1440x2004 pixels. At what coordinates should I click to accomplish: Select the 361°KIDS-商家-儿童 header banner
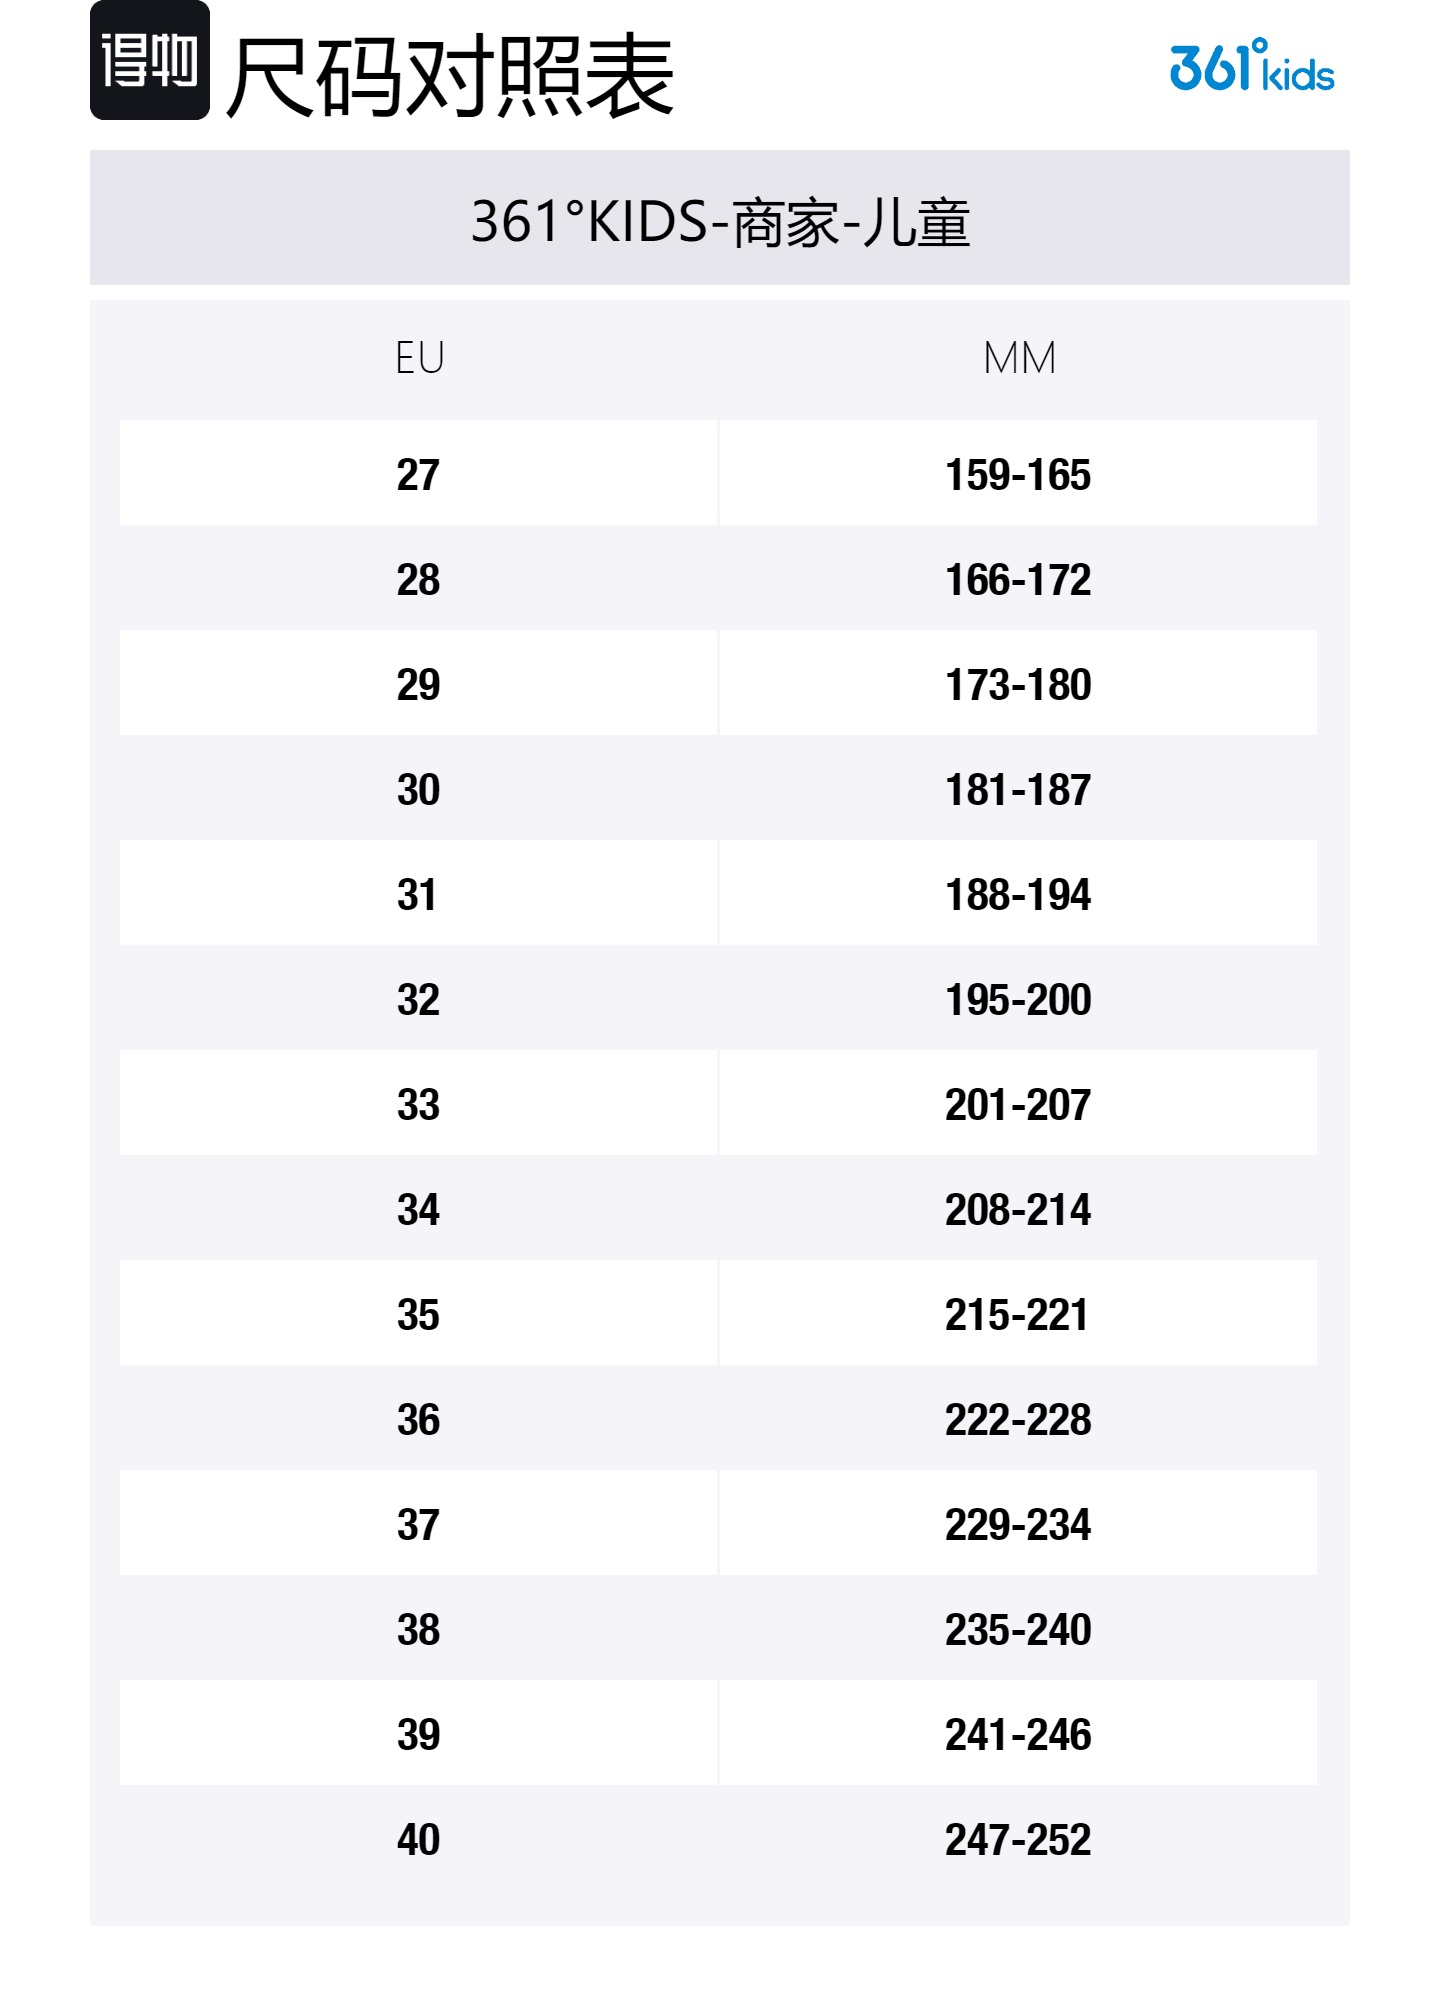720,219
